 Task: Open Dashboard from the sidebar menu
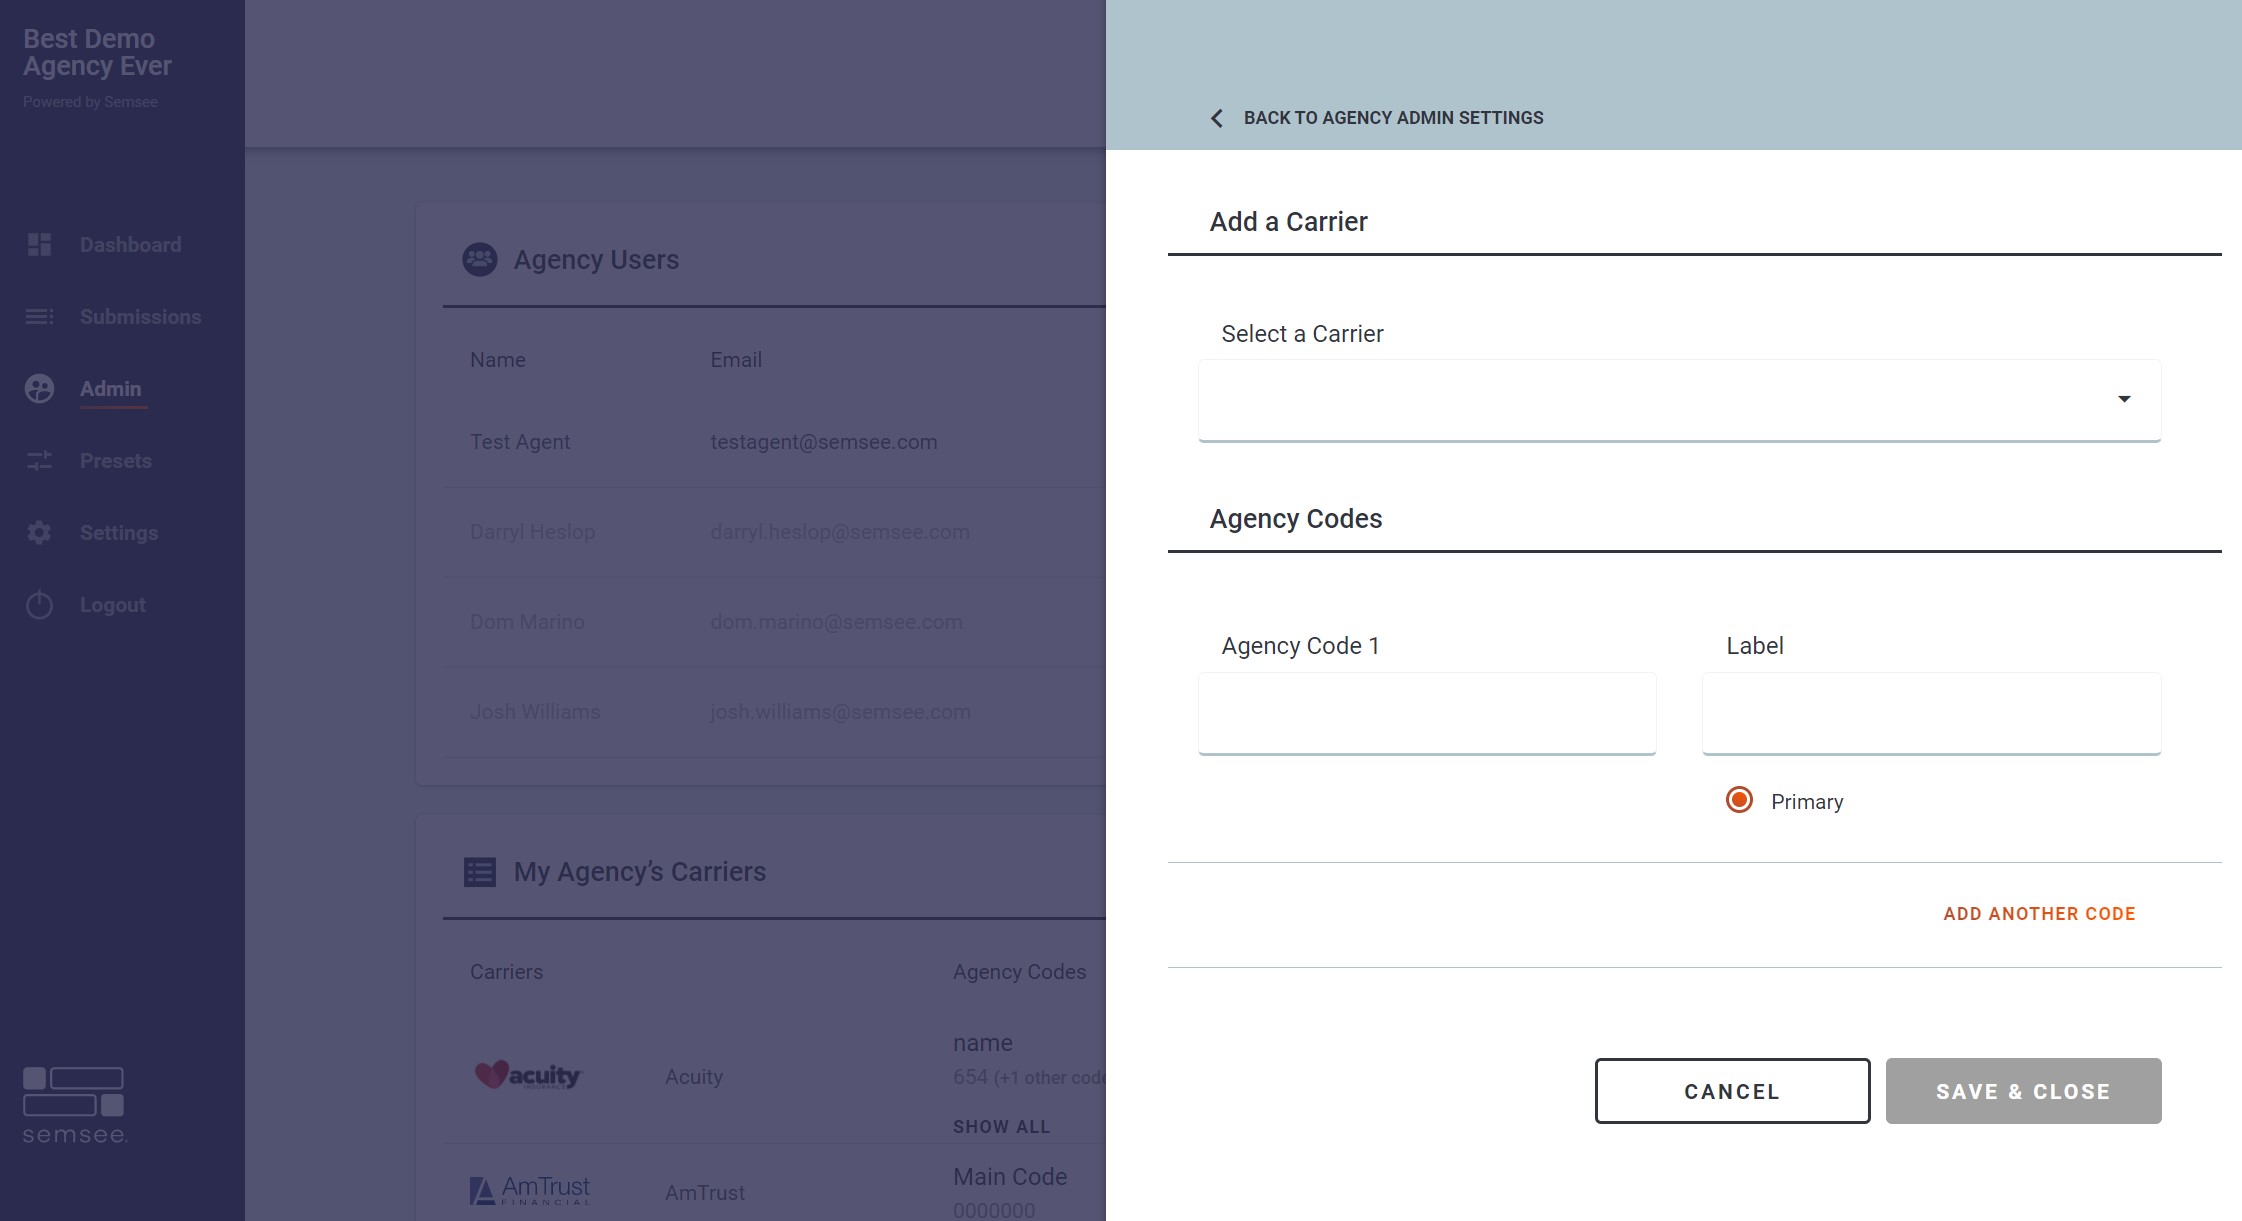tap(130, 245)
